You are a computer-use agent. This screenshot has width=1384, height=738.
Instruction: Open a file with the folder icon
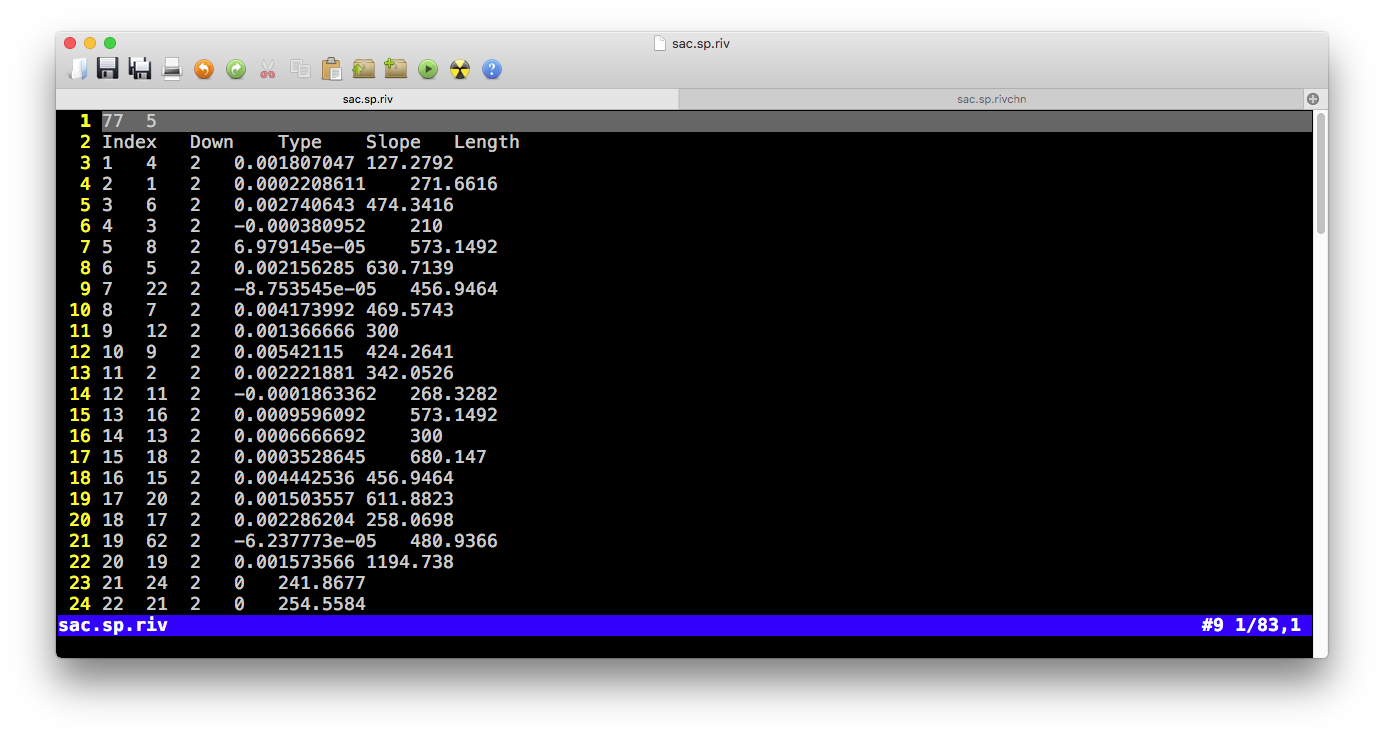[x=77, y=69]
